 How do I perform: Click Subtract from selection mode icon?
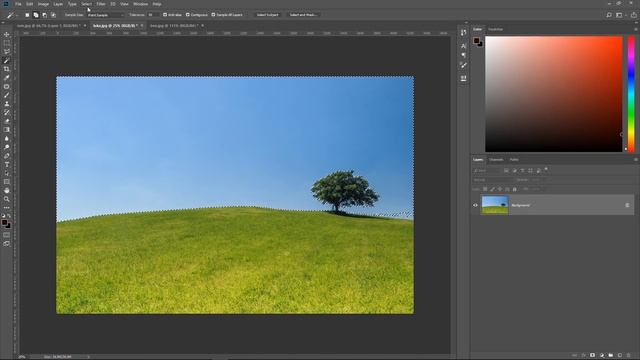coord(44,15)
